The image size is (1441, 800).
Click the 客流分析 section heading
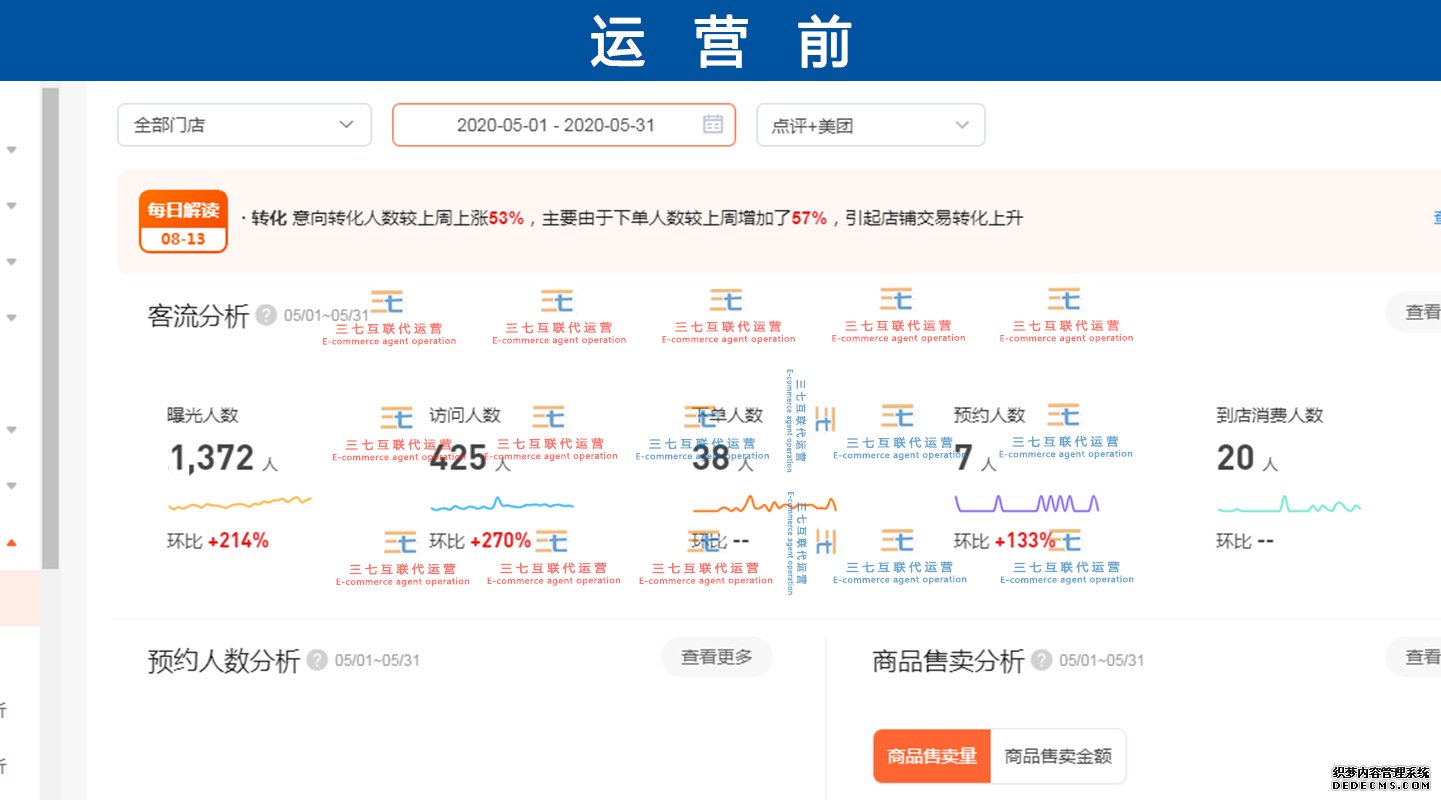point(198,316)
